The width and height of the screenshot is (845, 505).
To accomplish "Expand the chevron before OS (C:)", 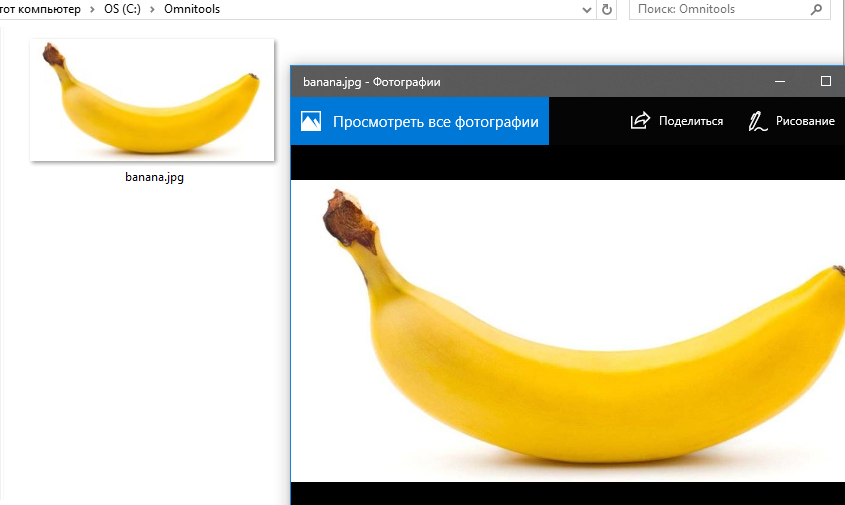I will (x=92, y=10).
